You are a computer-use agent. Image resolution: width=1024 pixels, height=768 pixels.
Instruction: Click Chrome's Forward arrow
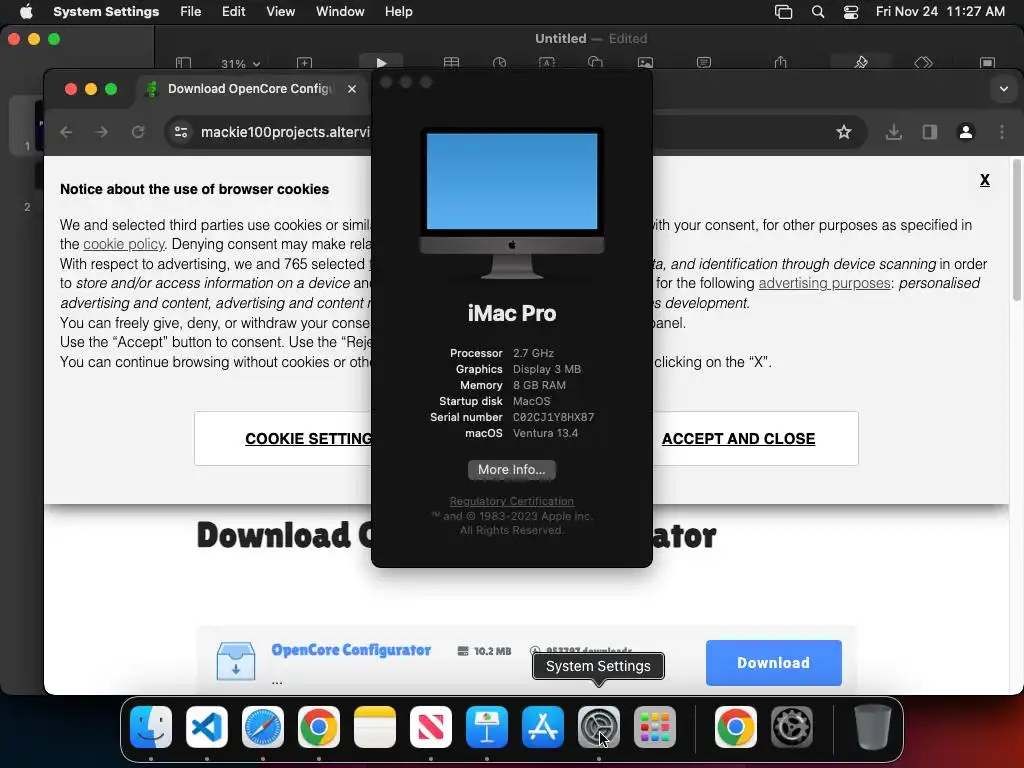[101, 132]
